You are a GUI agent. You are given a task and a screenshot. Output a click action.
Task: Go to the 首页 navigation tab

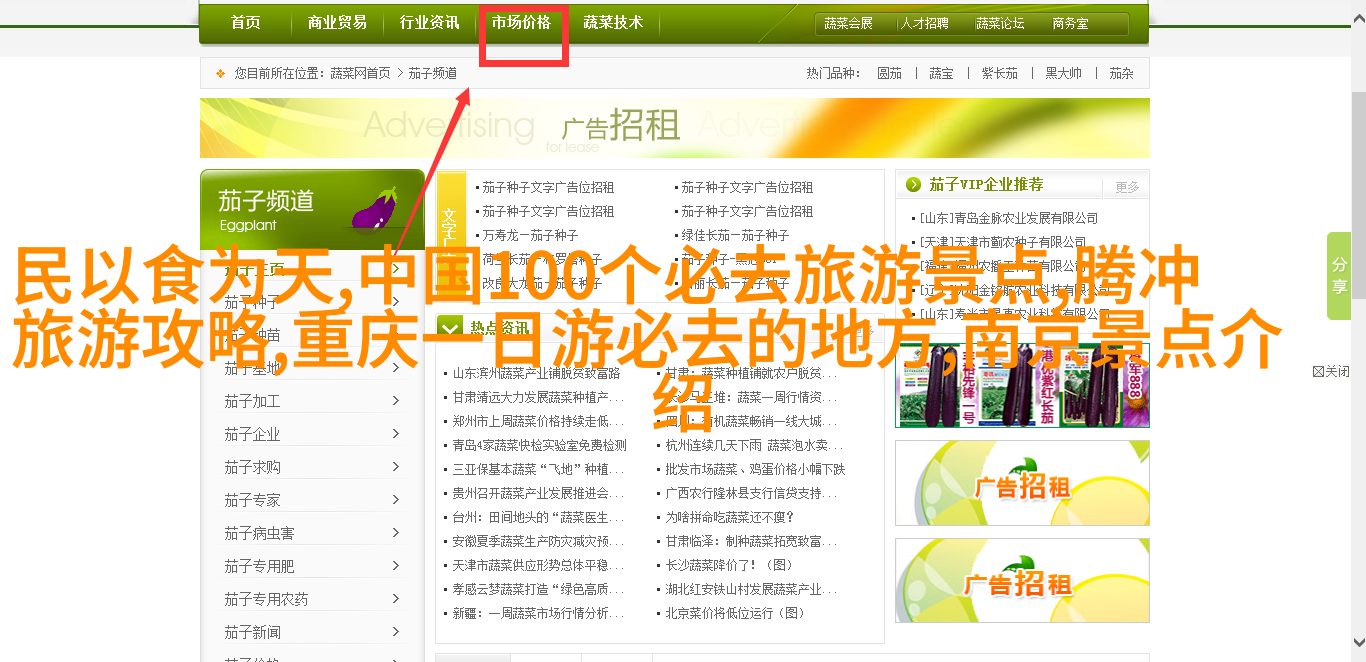pyautogui.click(x=245, y=23)
